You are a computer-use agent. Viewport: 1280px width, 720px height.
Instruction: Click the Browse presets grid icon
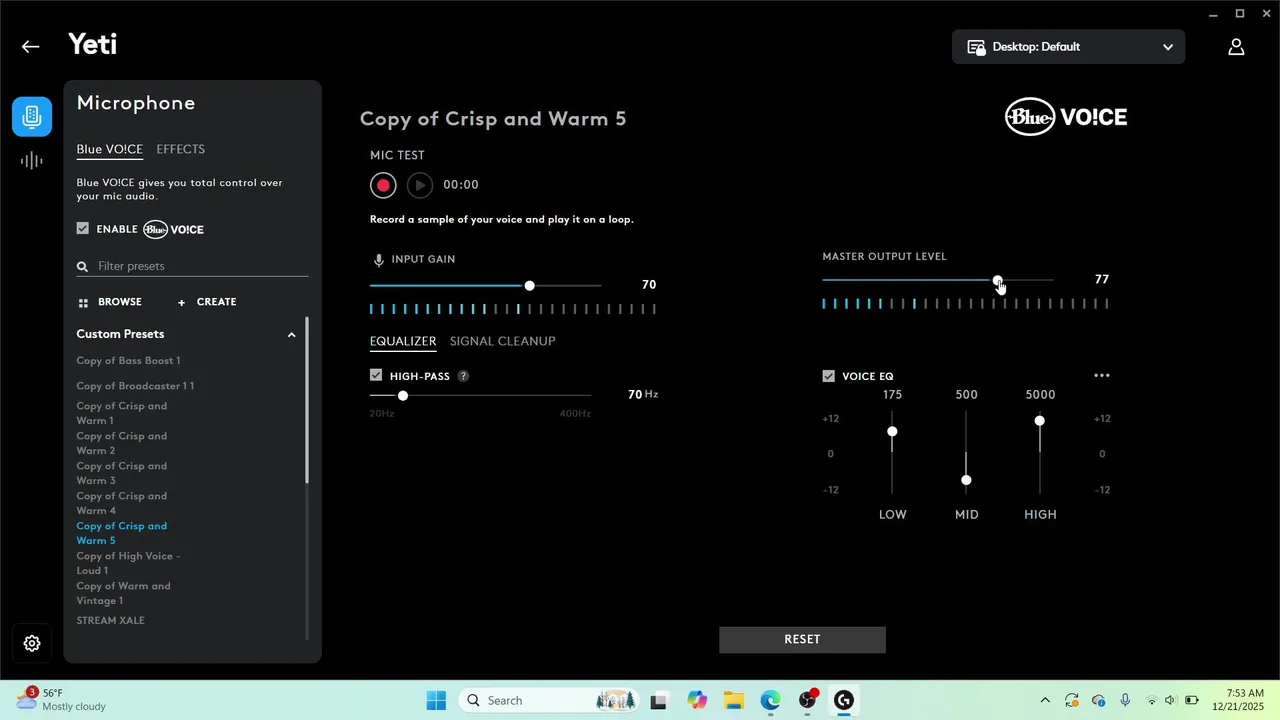tap(83, 302)
